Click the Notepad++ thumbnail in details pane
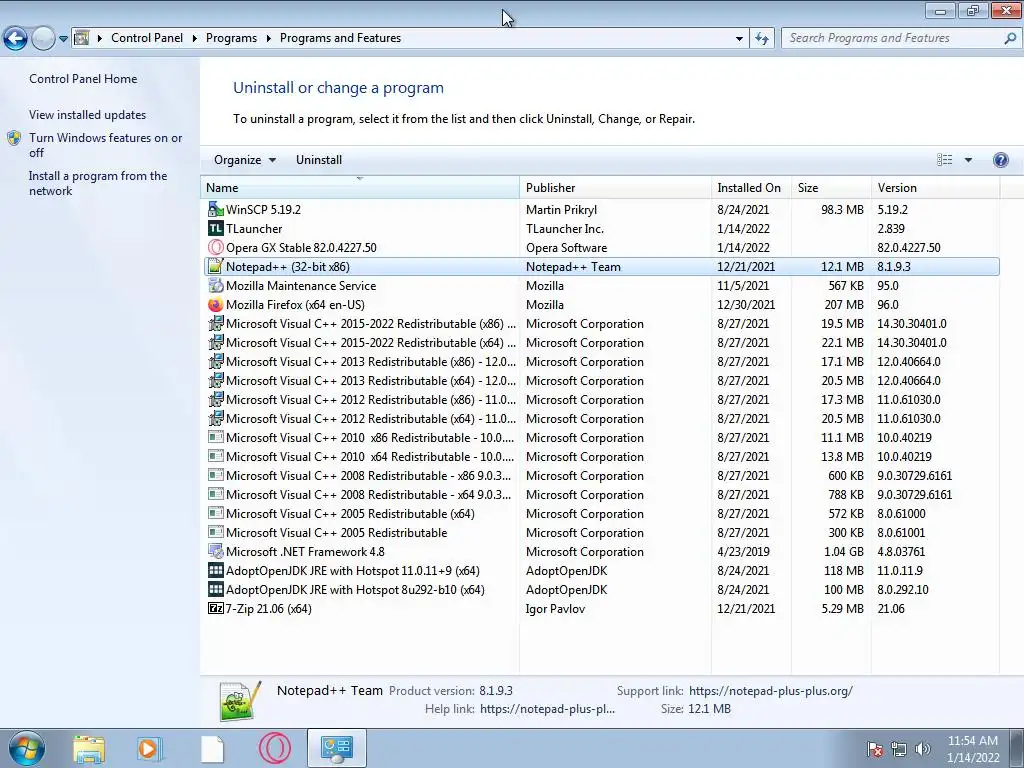This screenshot has height=768, width=1024. tap(240, 701)
